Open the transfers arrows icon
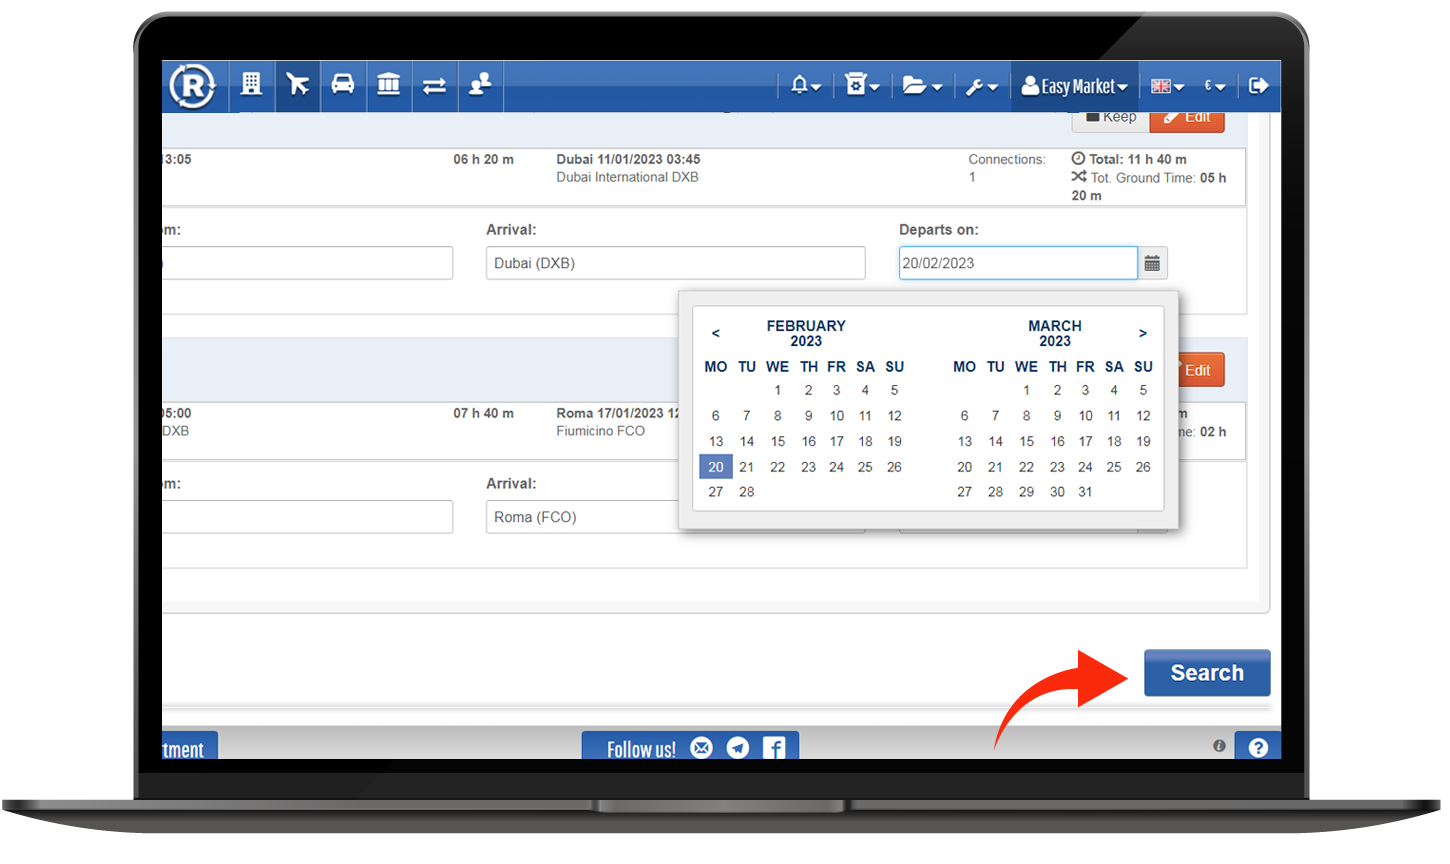The height and width of the screenshot is (864, 1450). click(x=434, y=86)
